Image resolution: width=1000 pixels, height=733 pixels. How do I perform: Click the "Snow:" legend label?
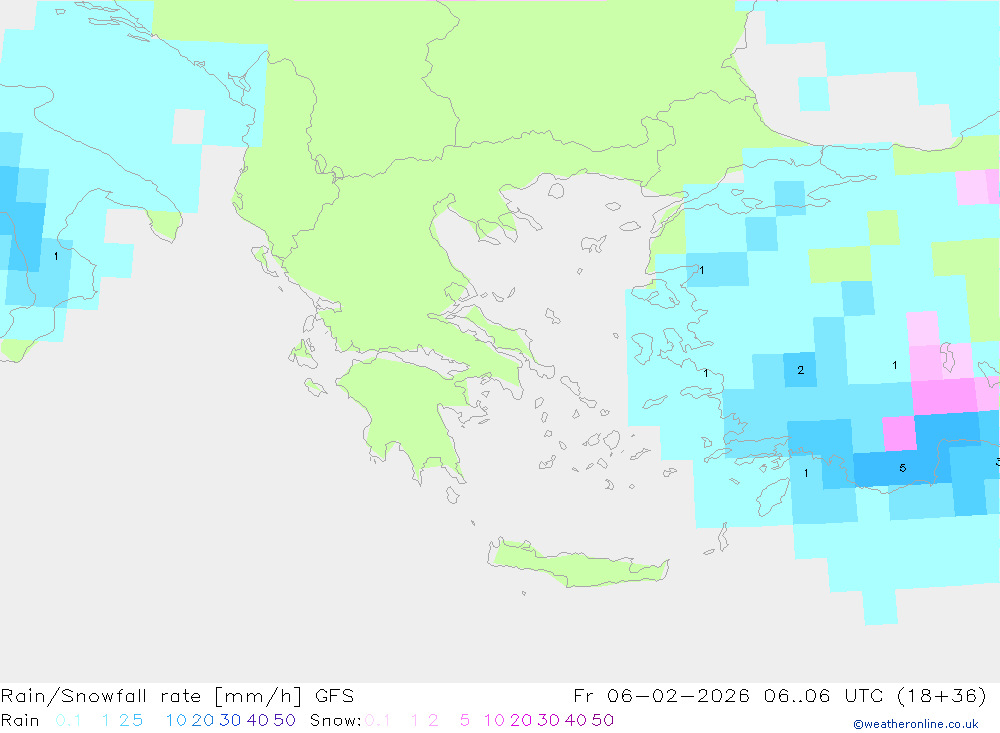[x=336, y=720]
